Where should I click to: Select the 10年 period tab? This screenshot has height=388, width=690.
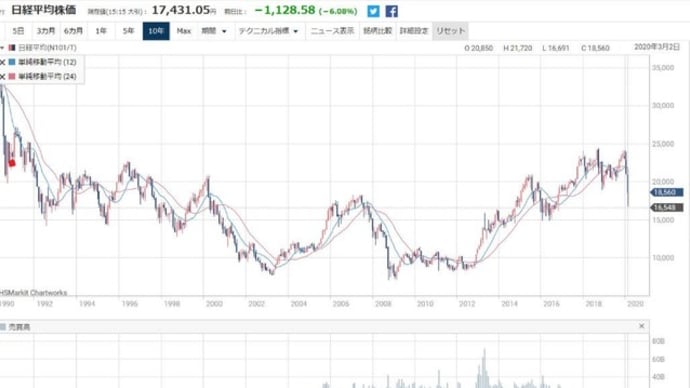coord(156,31)
